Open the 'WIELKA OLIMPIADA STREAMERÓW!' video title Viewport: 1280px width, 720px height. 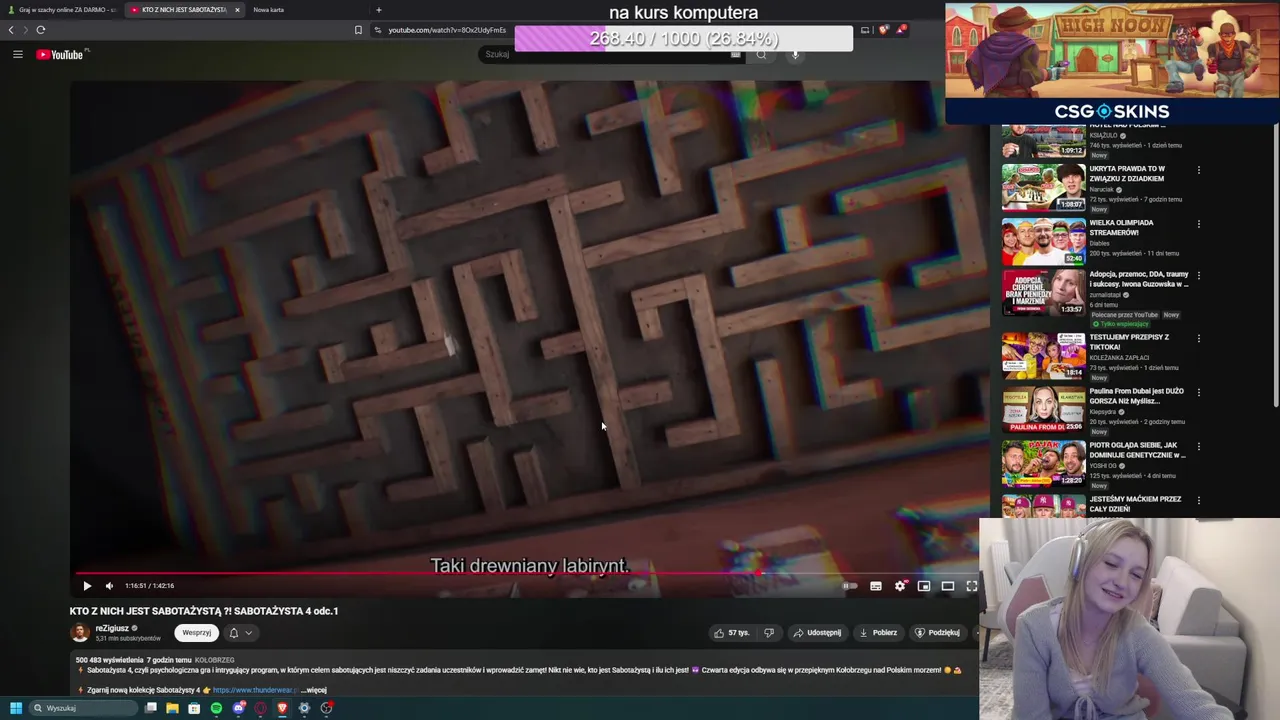click(1121, 228)
